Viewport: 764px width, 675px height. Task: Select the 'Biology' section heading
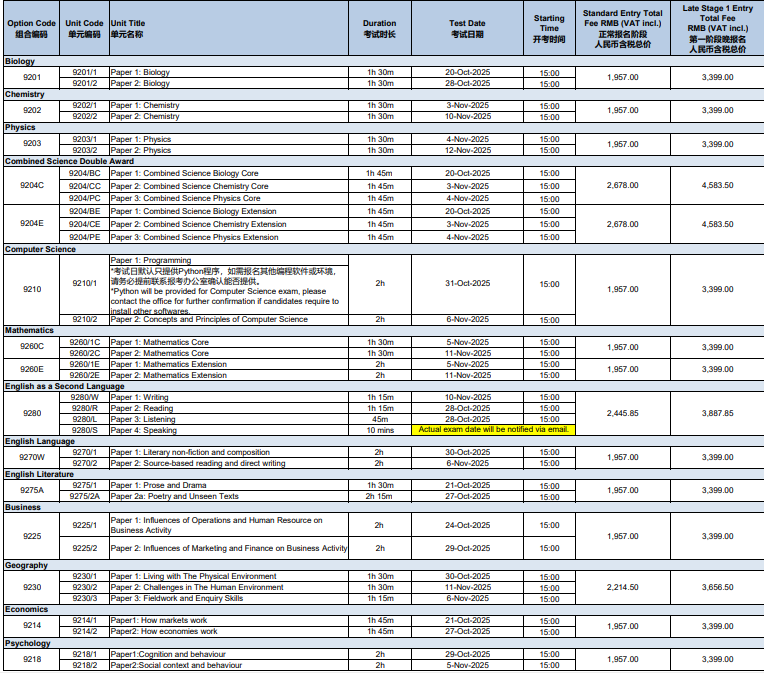pyautogui.click(x=20, y=61)
